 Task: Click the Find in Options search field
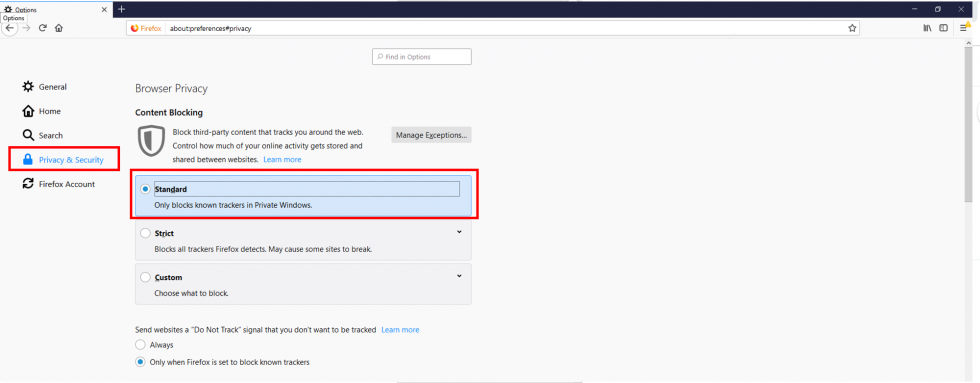(x=422, y=57)
